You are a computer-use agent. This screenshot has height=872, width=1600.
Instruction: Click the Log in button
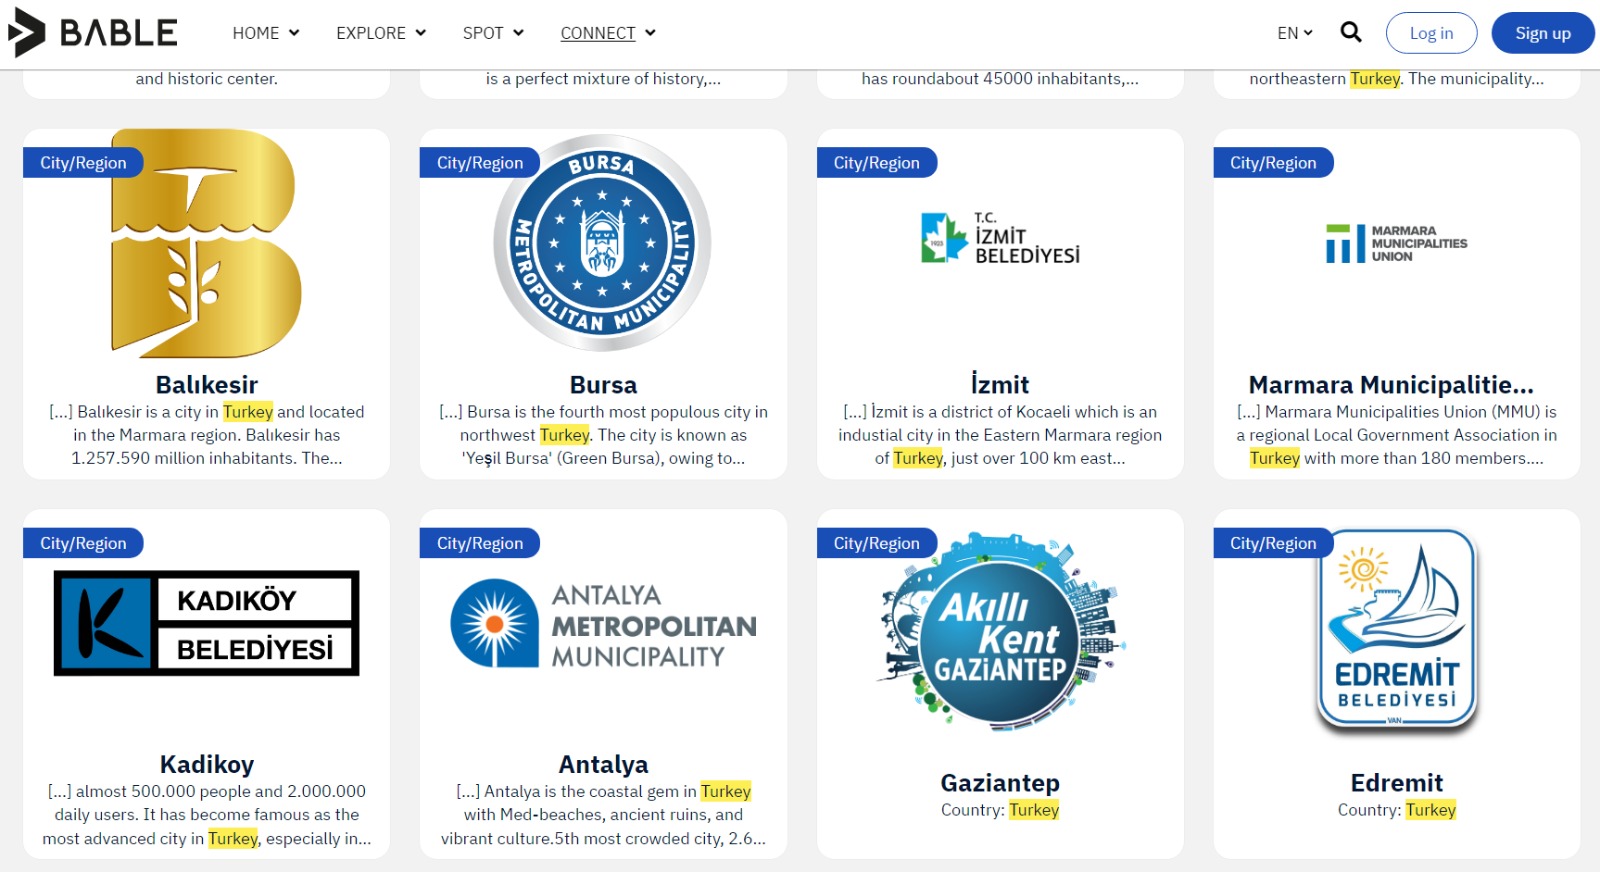1431,33
